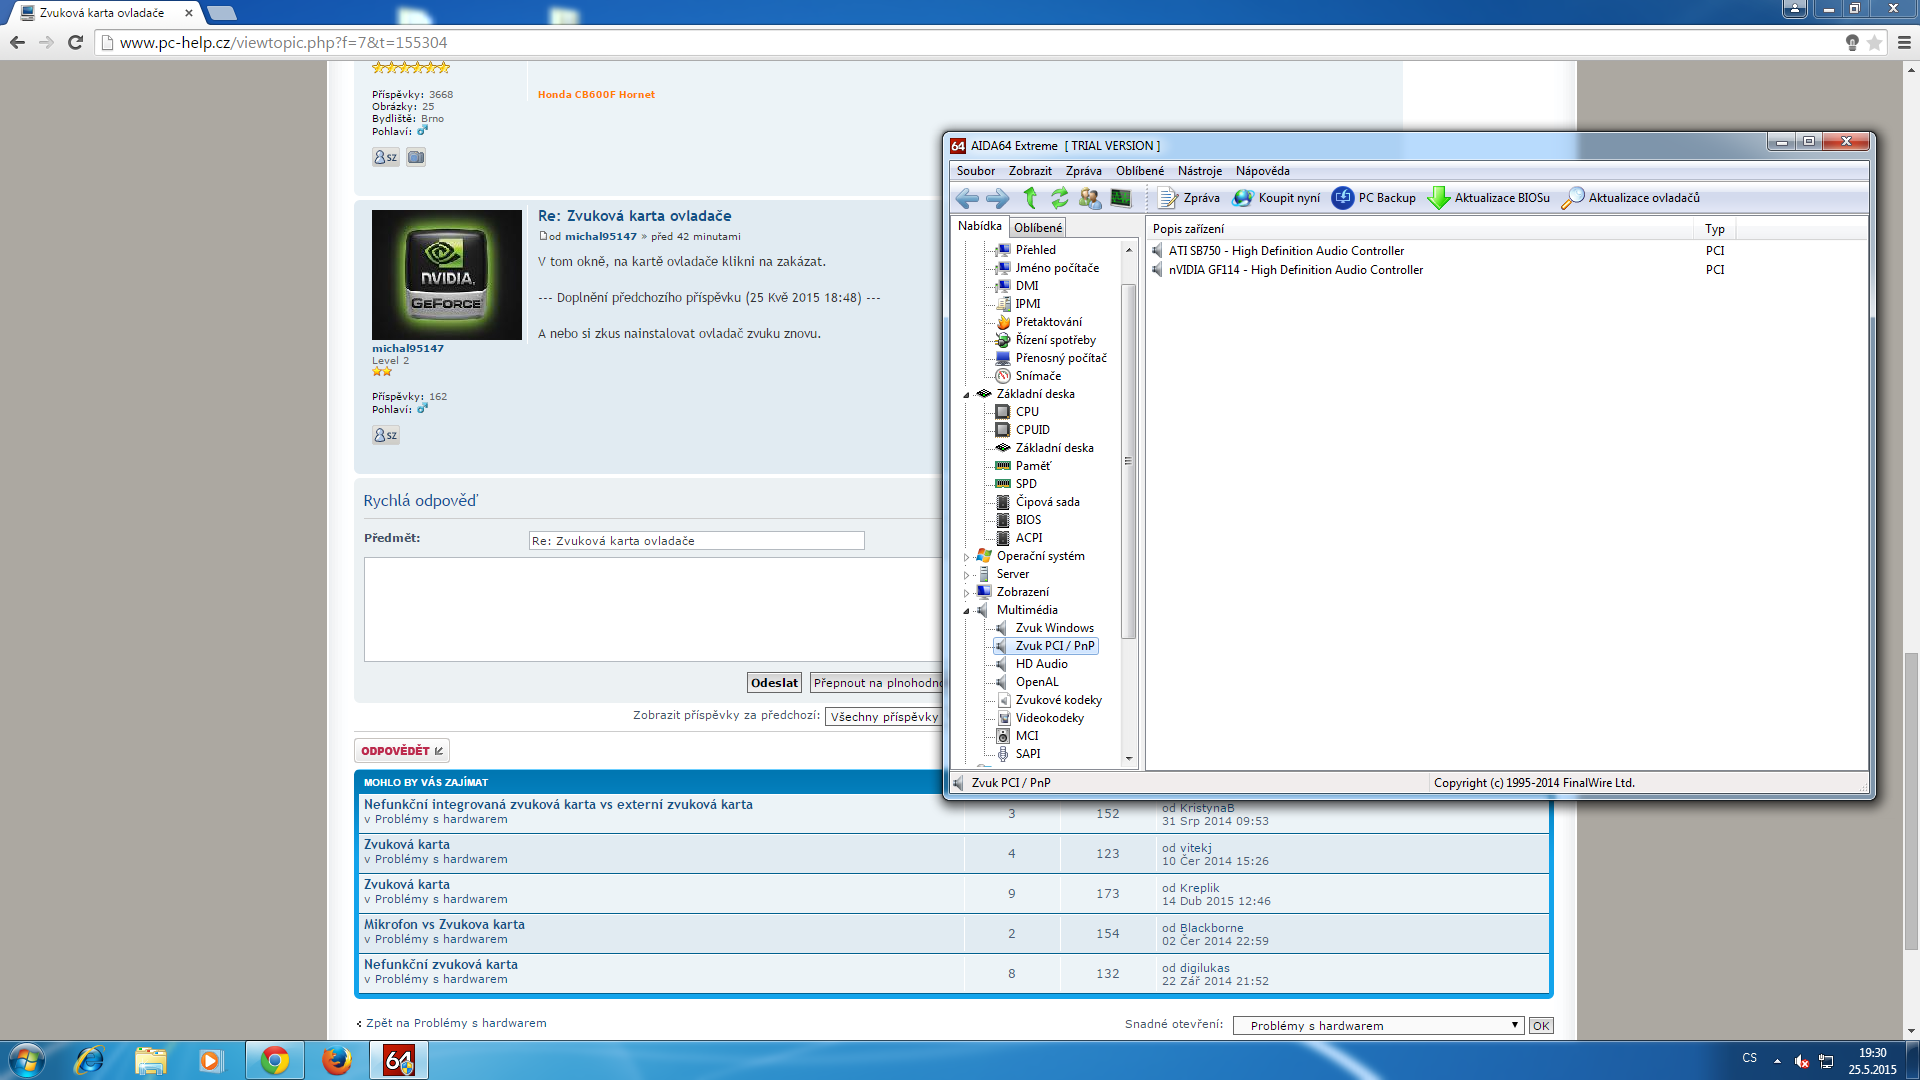This screenshot has height=1080, width=1920.
Task: Open michal95147 profile link above the post
Action: [600, 237]
